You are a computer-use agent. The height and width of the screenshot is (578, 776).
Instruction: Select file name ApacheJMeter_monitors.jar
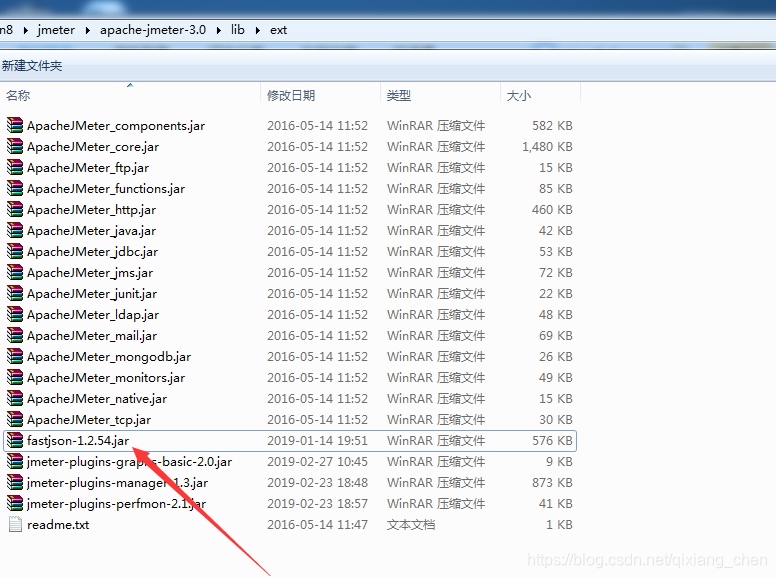[x=106, y=378]
